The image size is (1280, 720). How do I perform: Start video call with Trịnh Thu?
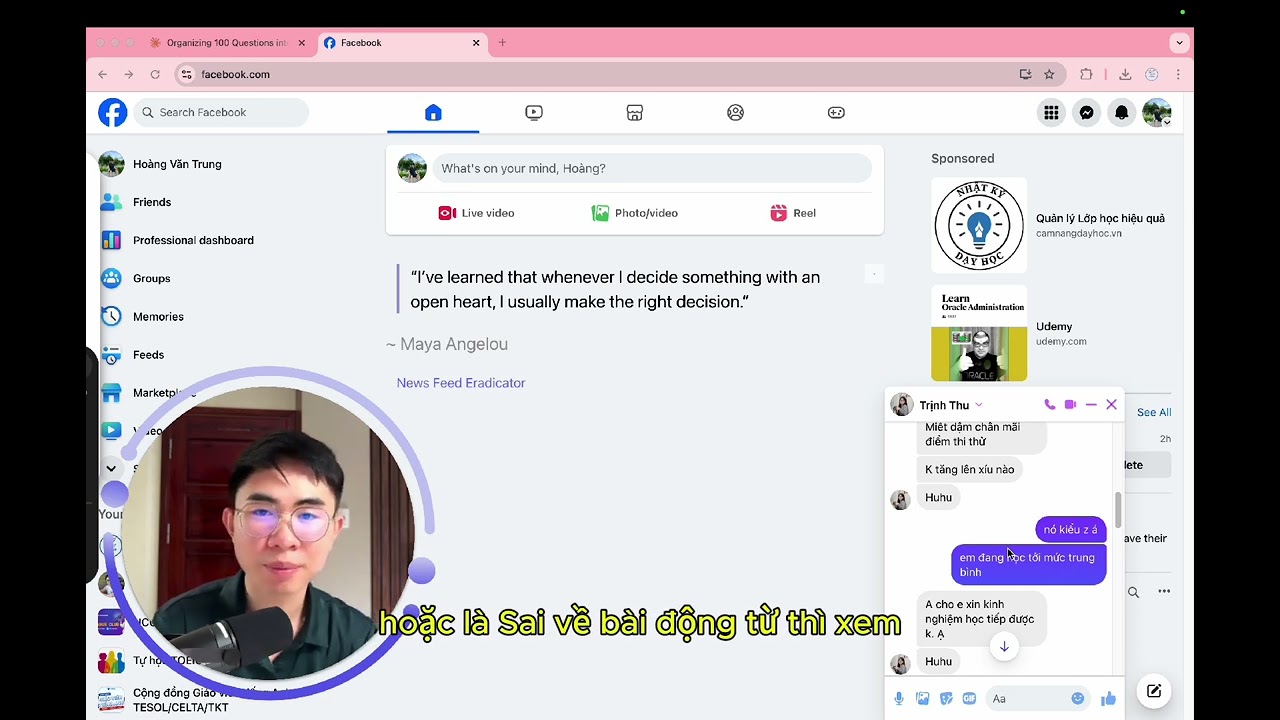[1070, 405]
